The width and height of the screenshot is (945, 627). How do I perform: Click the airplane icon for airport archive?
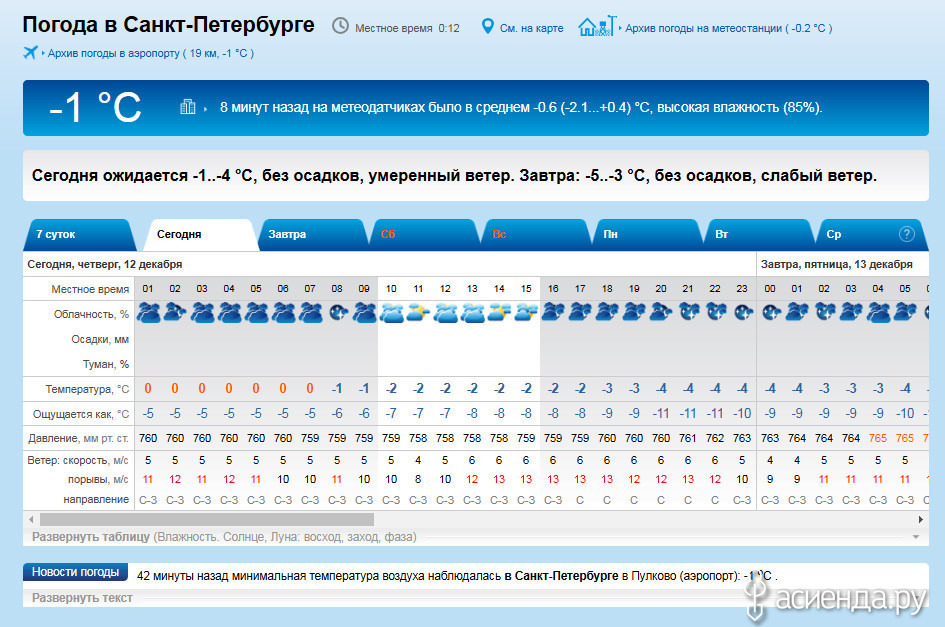coord(31,52)
